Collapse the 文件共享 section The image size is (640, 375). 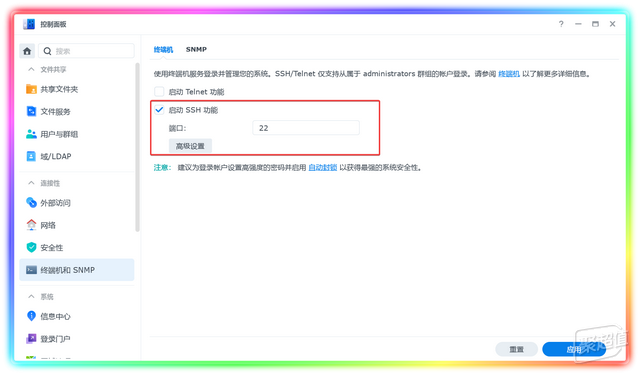click(31, 69)
